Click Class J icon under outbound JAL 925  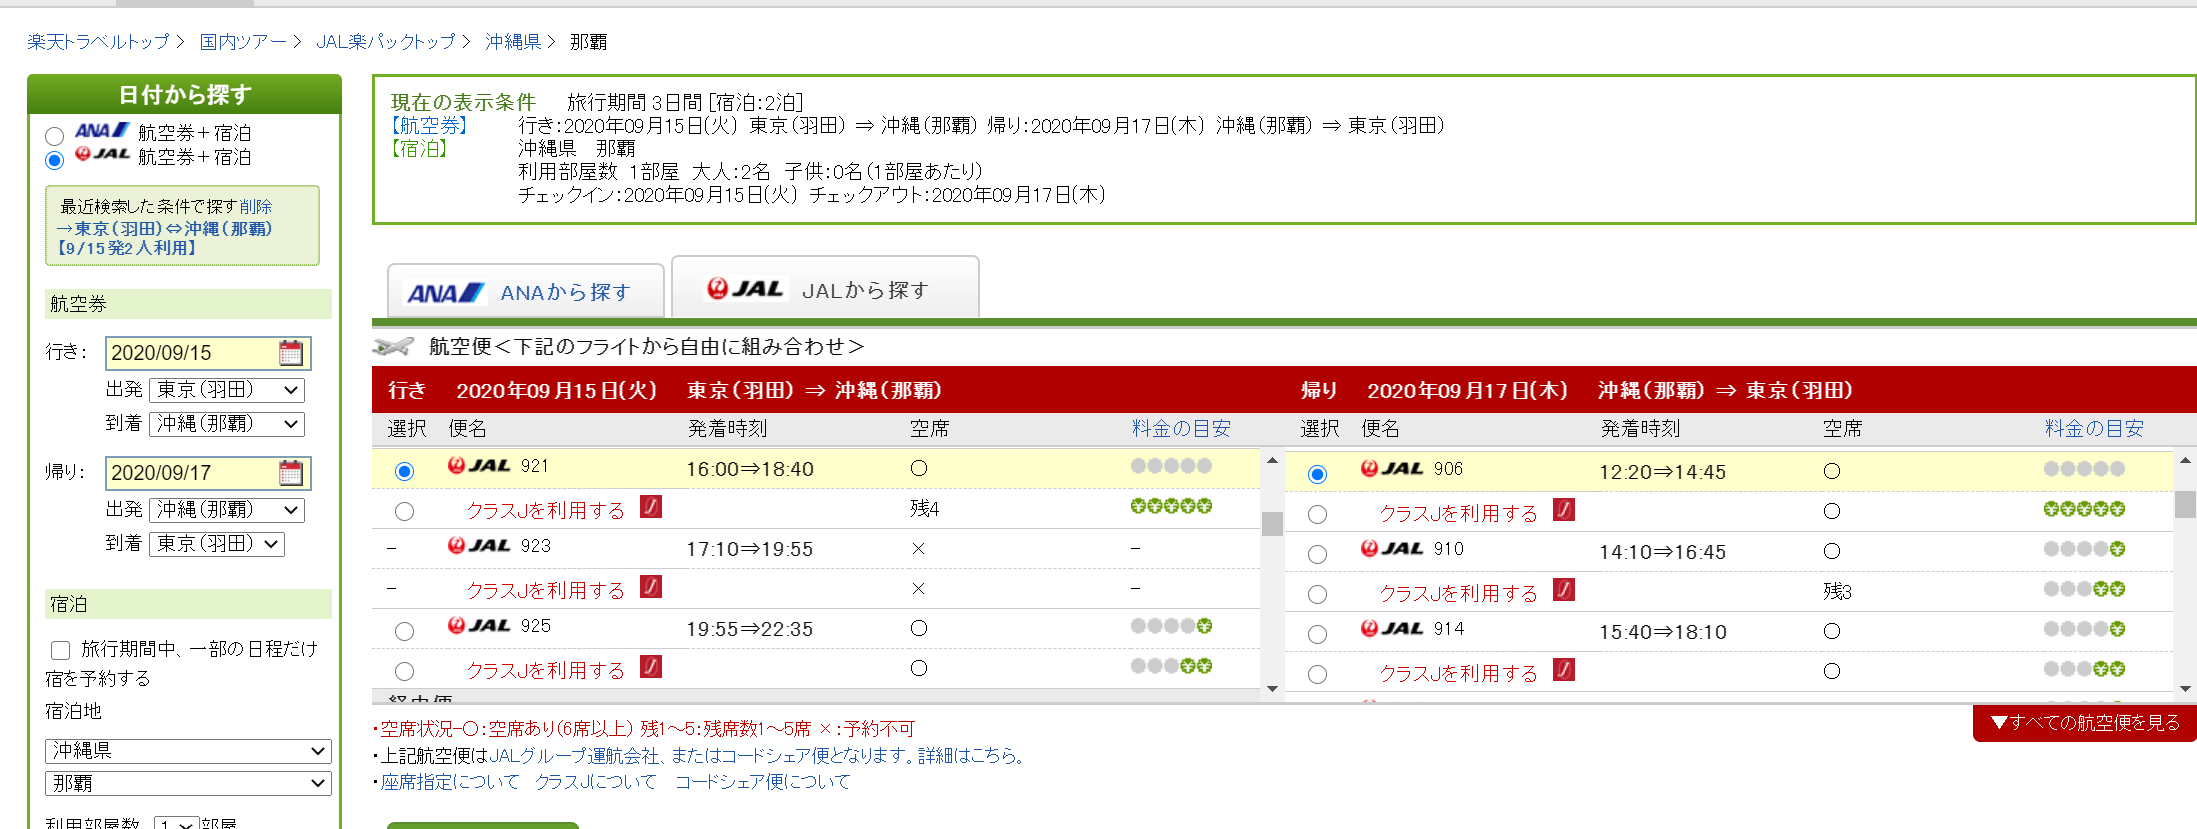point(651,667)
